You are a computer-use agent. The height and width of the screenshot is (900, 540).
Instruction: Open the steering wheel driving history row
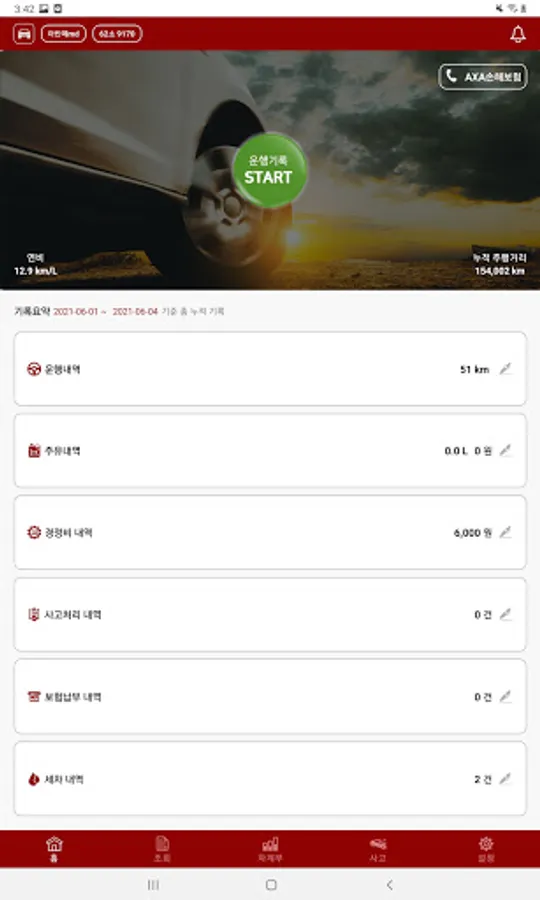270,369
